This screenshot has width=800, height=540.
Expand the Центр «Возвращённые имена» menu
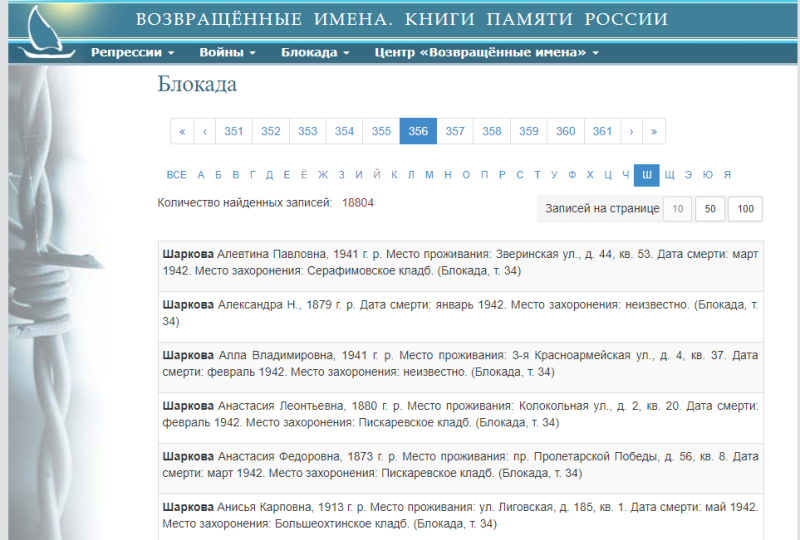[486, 53]
